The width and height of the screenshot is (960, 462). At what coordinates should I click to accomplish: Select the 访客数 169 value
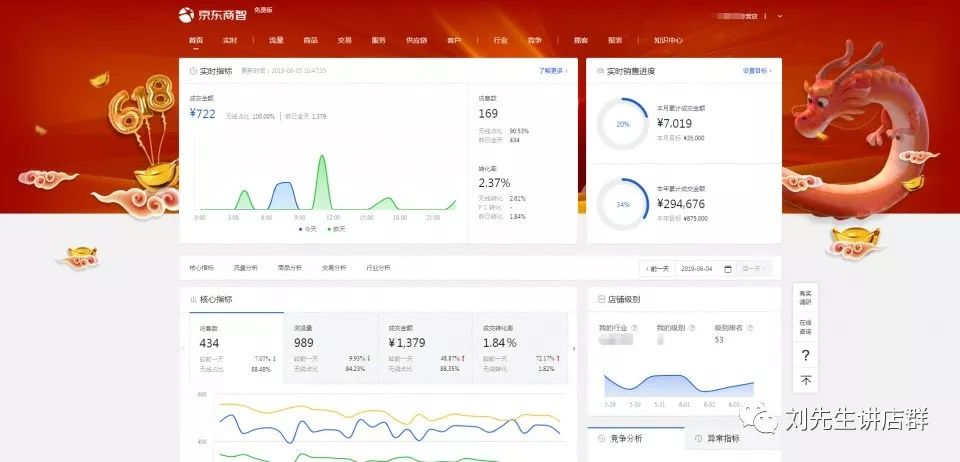coord(488,114)
